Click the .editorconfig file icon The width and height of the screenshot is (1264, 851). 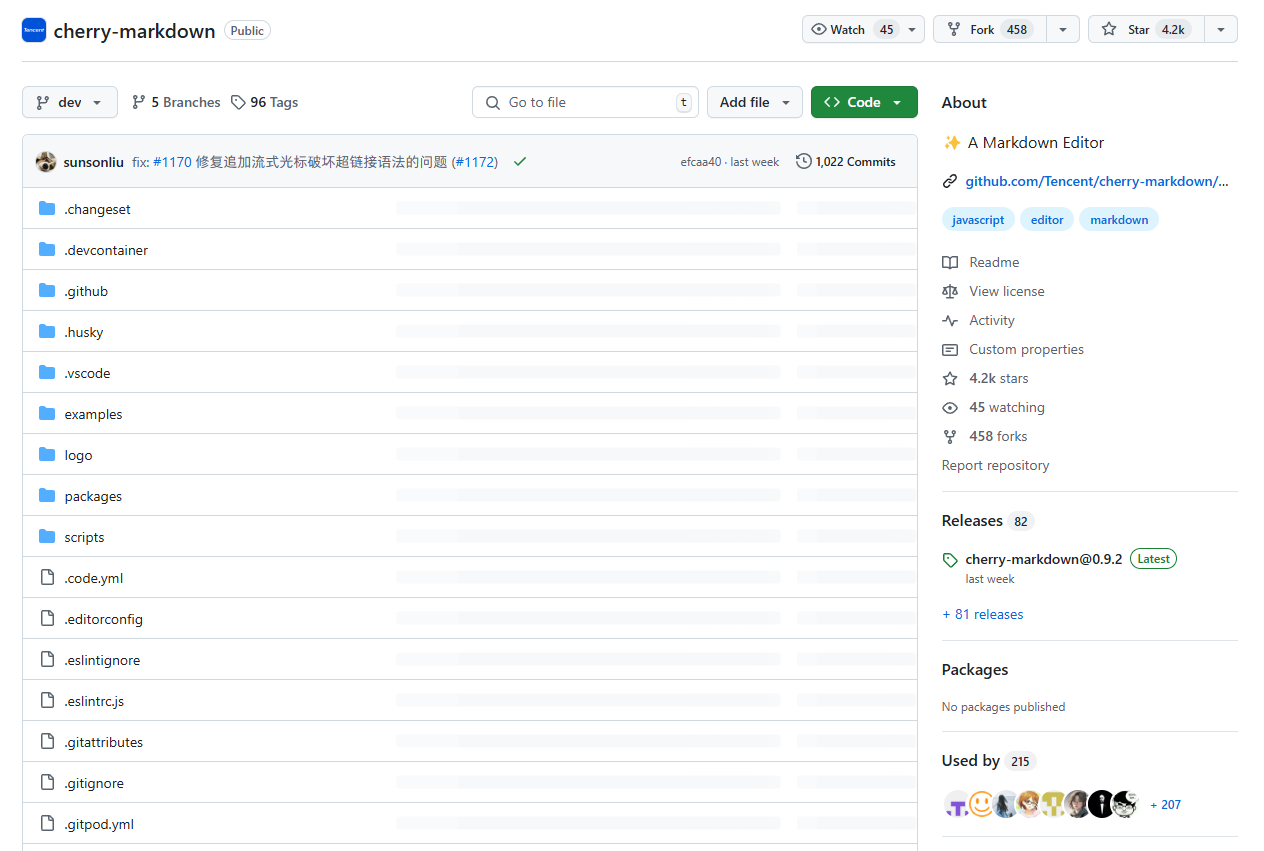[47, 619]
